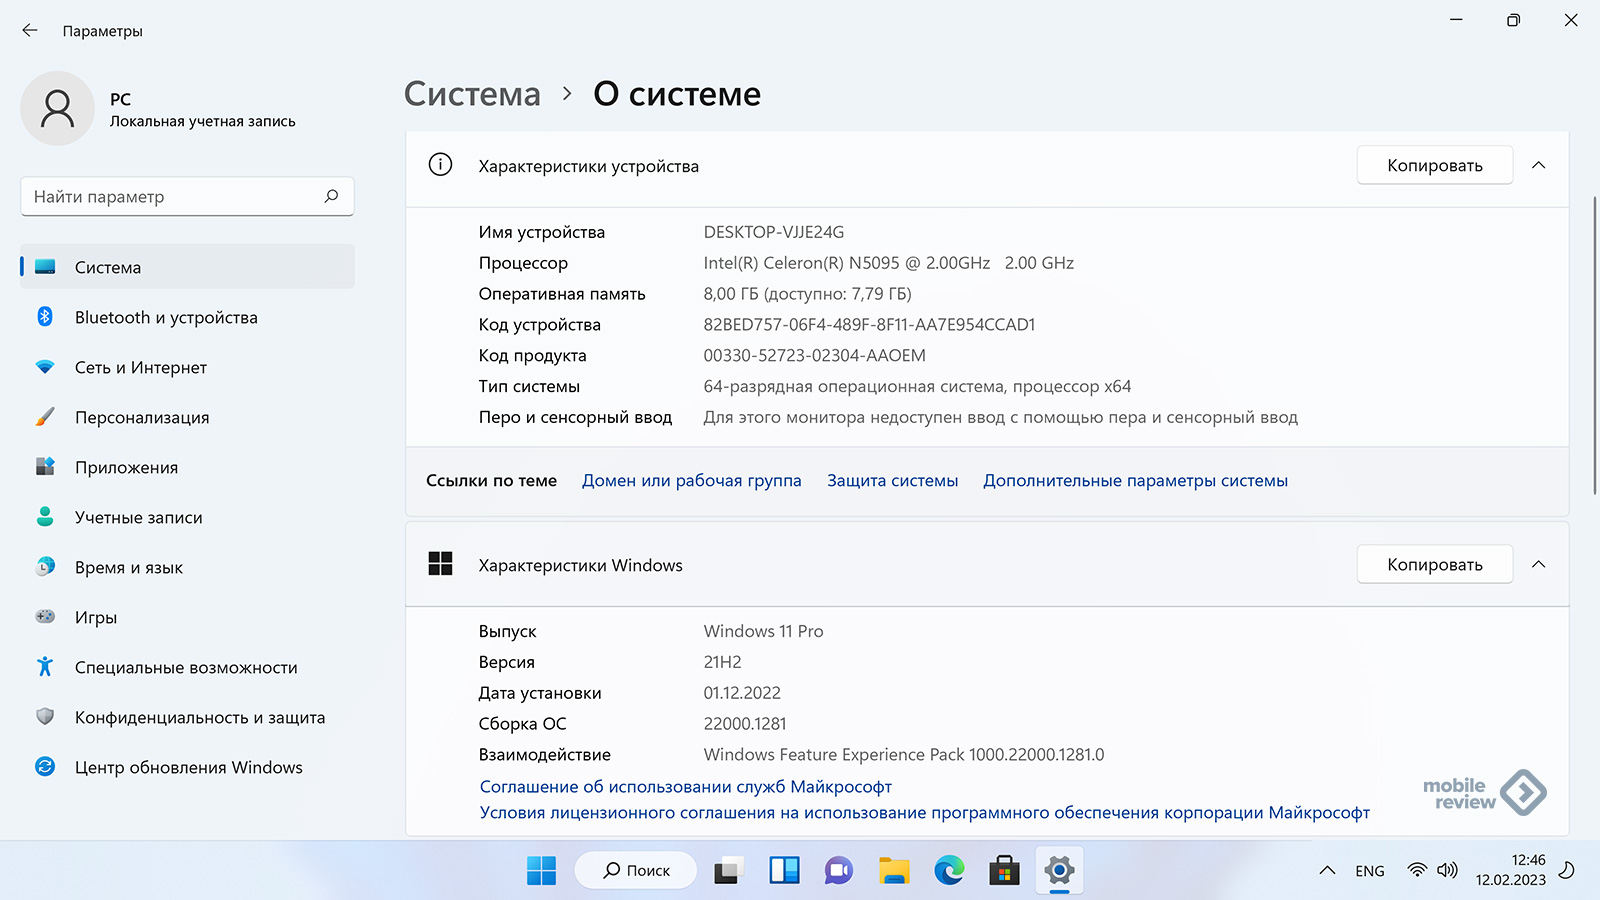Click the Windows logo beside Характеристики Windows
This screenshot has height=900, width=1600.
(x=440, y=564)
